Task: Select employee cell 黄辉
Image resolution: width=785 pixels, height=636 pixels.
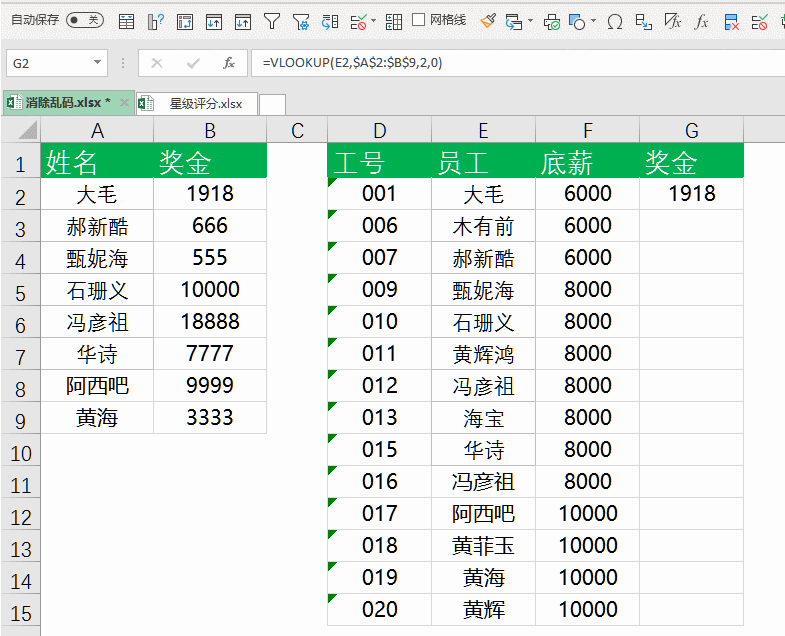Action: point(483,609)
